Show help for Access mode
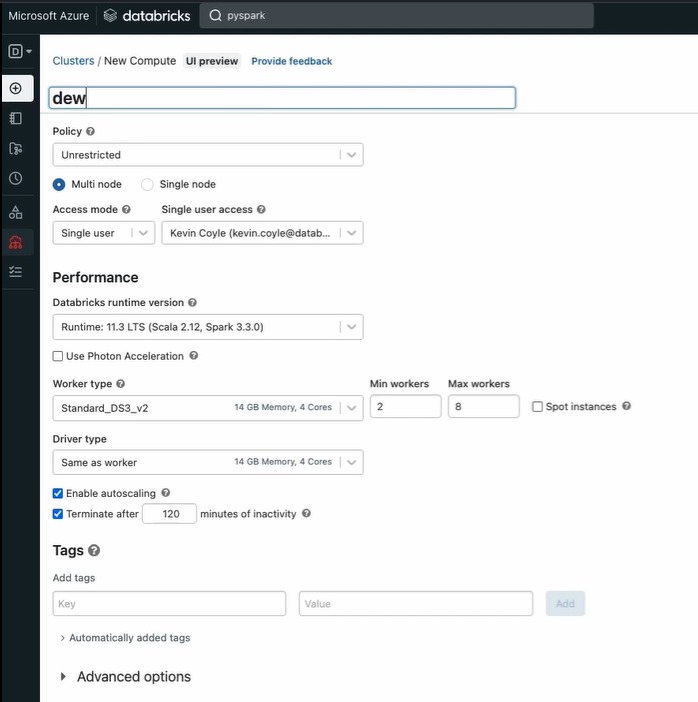Image resolution: width=698 pixels, height=702 pixels. click(126, 209)
